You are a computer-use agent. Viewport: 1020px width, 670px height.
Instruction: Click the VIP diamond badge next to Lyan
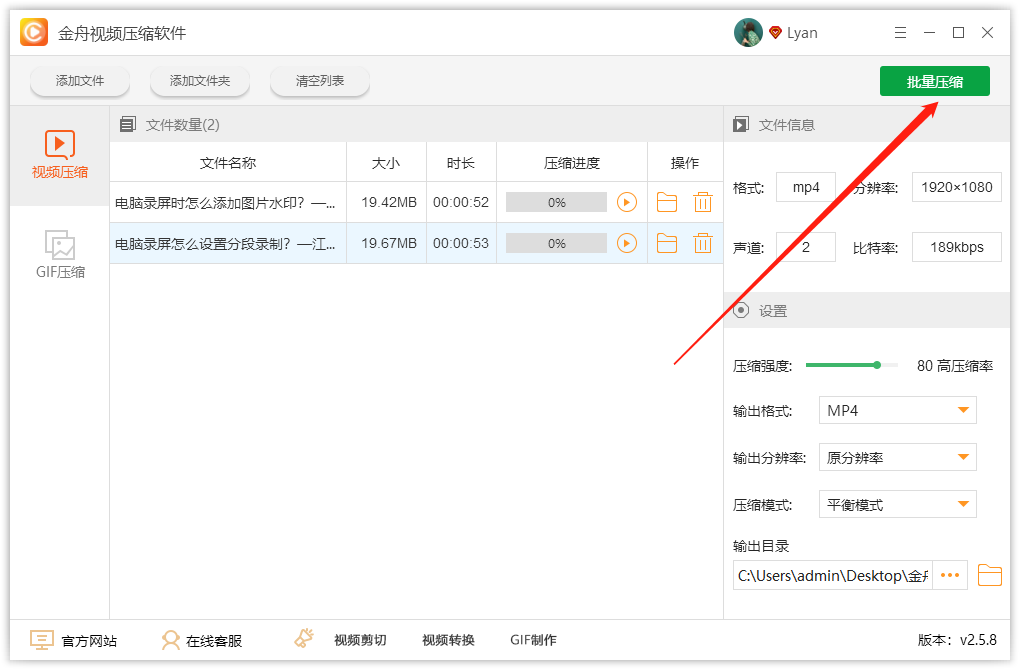point(775,33)
